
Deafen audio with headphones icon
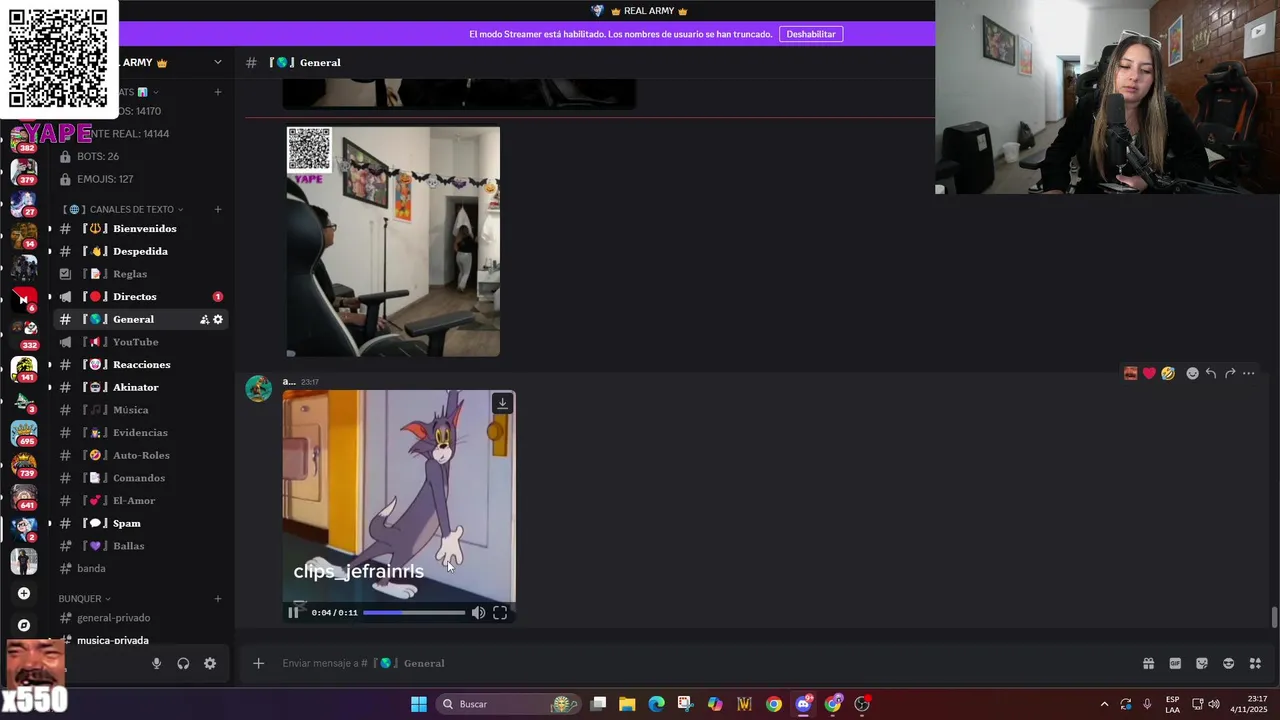pos(183,663)
